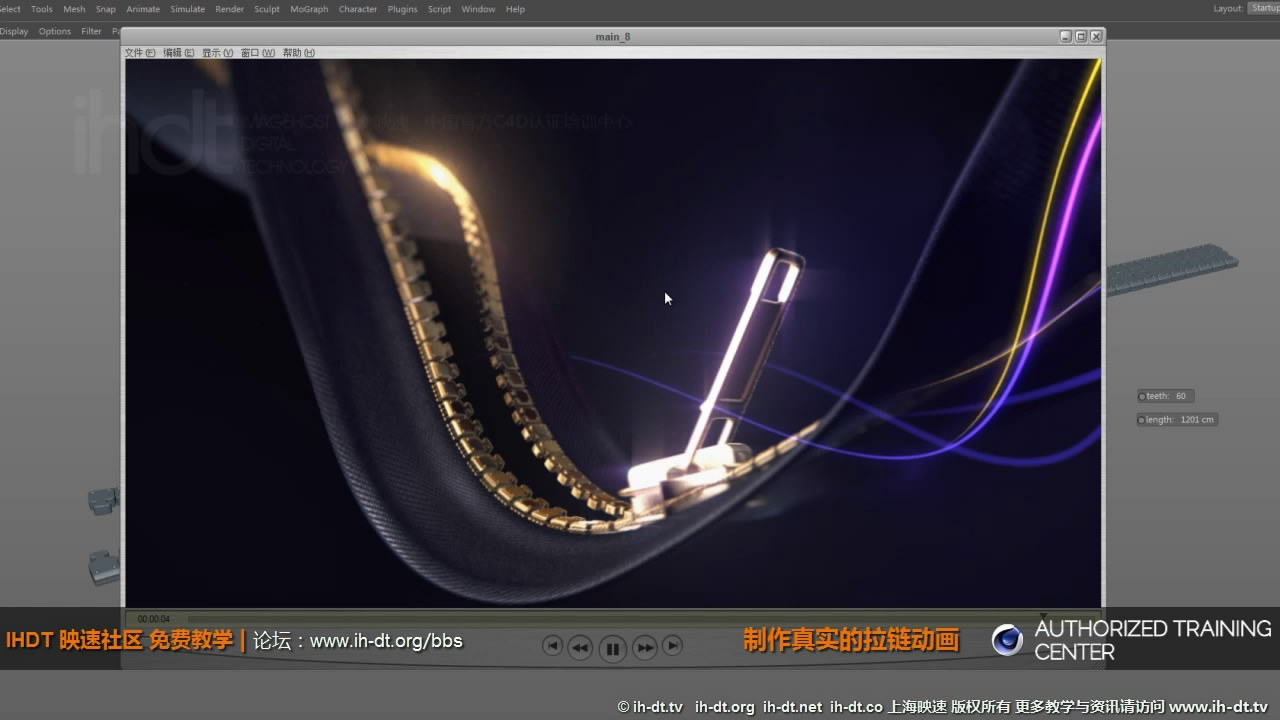
Task: Fast-forward the animation playback
Action: click(645, 648)
